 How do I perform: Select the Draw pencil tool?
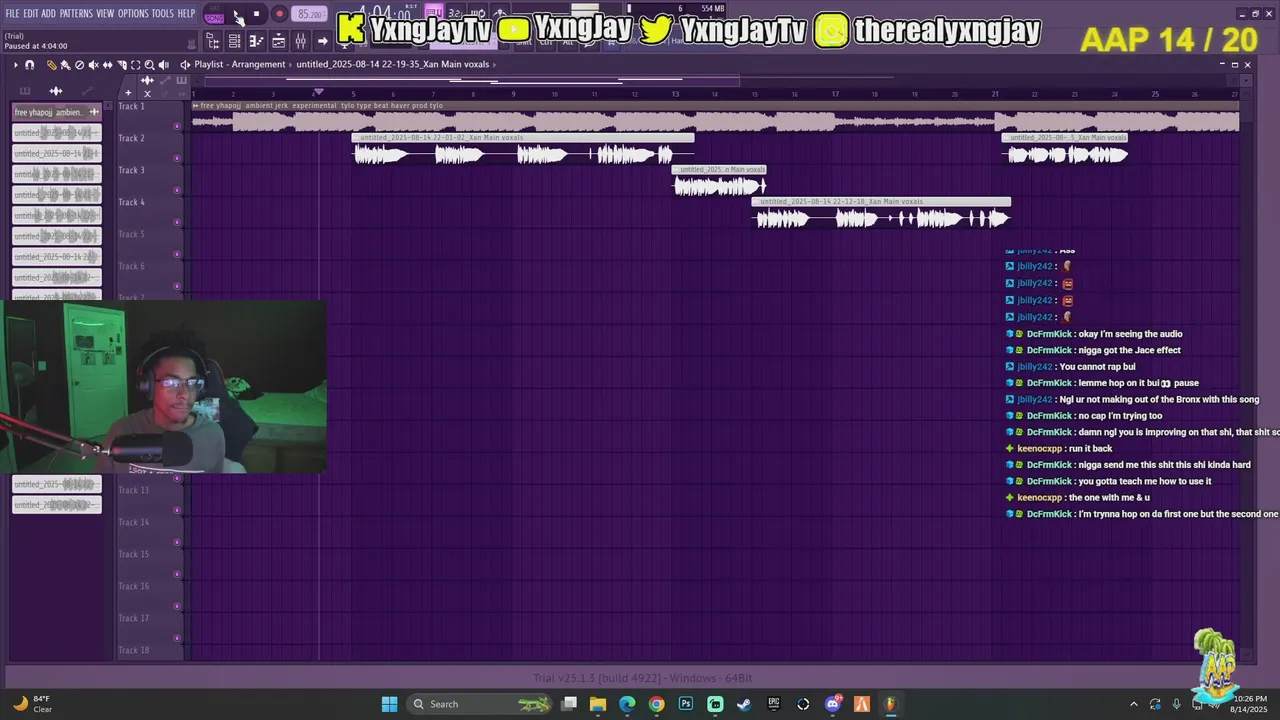point(51,65)
